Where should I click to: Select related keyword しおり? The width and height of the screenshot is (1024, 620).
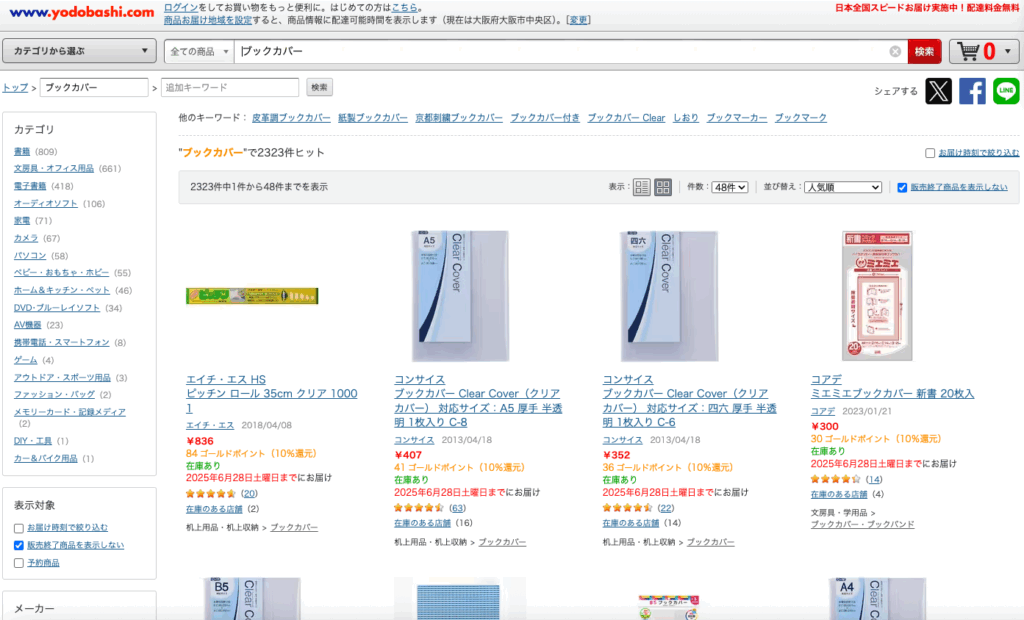686,118
